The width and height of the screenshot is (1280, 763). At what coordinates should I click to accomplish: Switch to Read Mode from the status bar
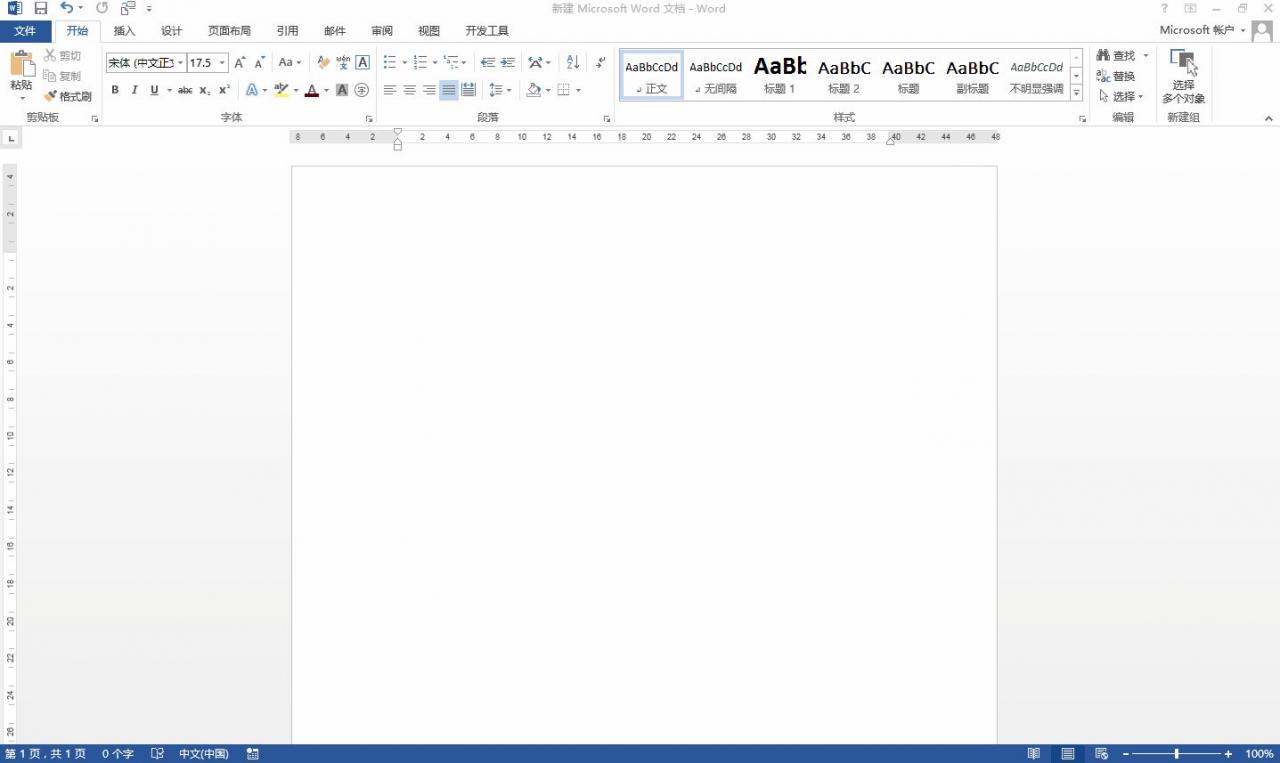(1034, 753)
